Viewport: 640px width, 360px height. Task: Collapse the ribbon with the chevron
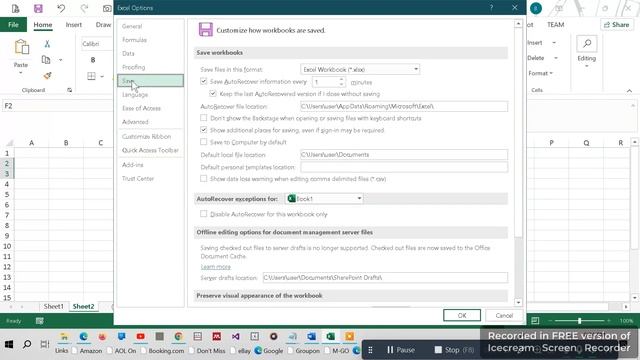click(x=629, y=91)
